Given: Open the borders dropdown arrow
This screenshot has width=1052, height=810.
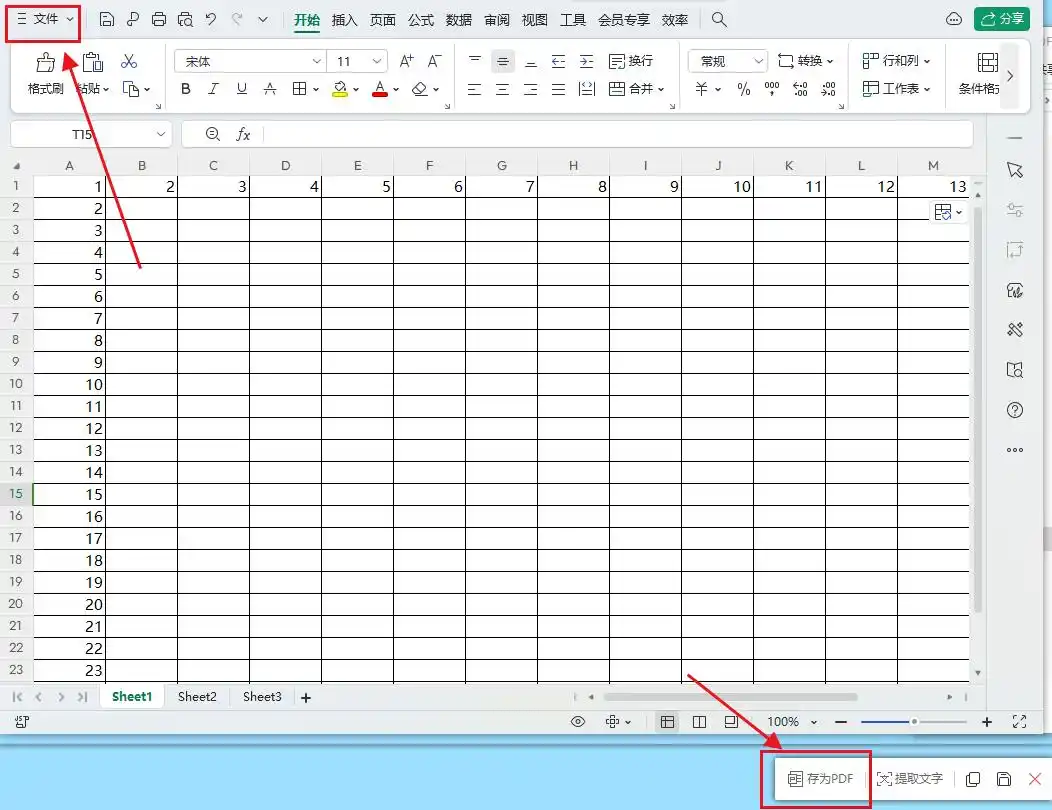Looking at the screenshot, I should [x=315, y=89].
